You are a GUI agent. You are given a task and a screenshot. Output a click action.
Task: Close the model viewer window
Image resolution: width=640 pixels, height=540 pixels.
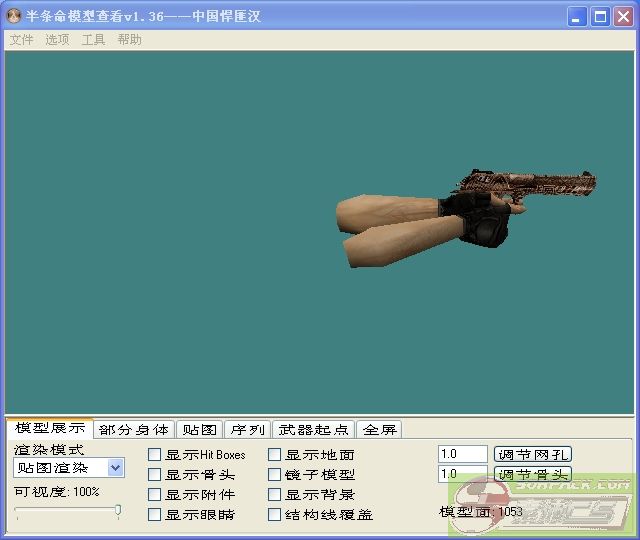coord(622,17)
